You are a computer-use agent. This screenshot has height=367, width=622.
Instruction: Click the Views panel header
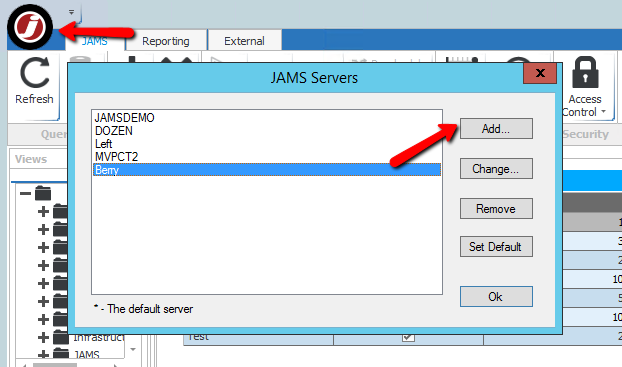point(31,159)
